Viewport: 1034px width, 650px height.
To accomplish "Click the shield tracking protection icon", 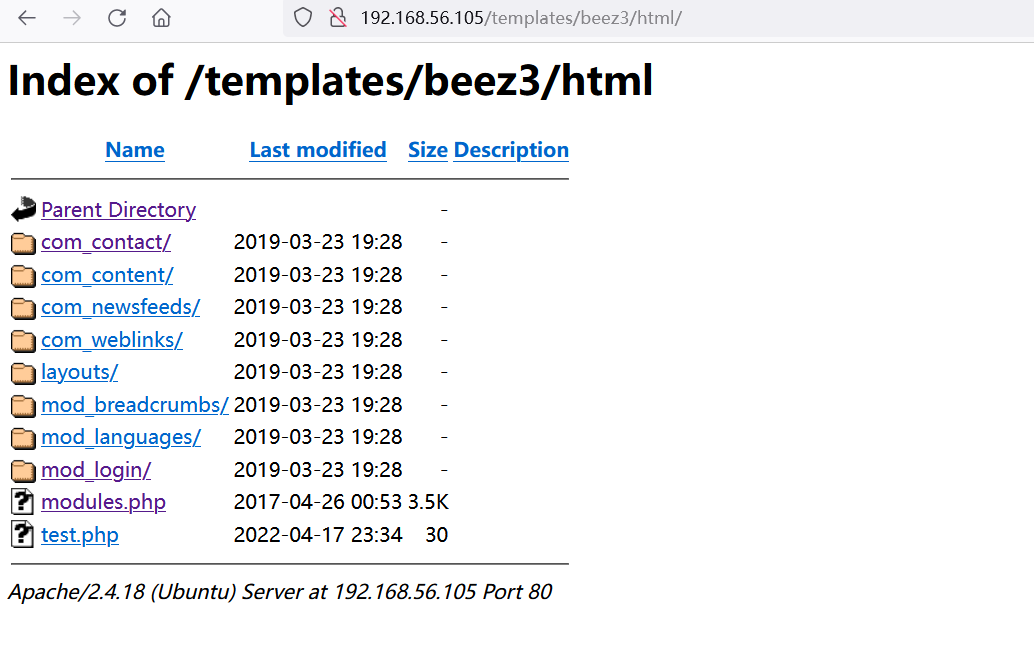I will (x=304, y=18).
